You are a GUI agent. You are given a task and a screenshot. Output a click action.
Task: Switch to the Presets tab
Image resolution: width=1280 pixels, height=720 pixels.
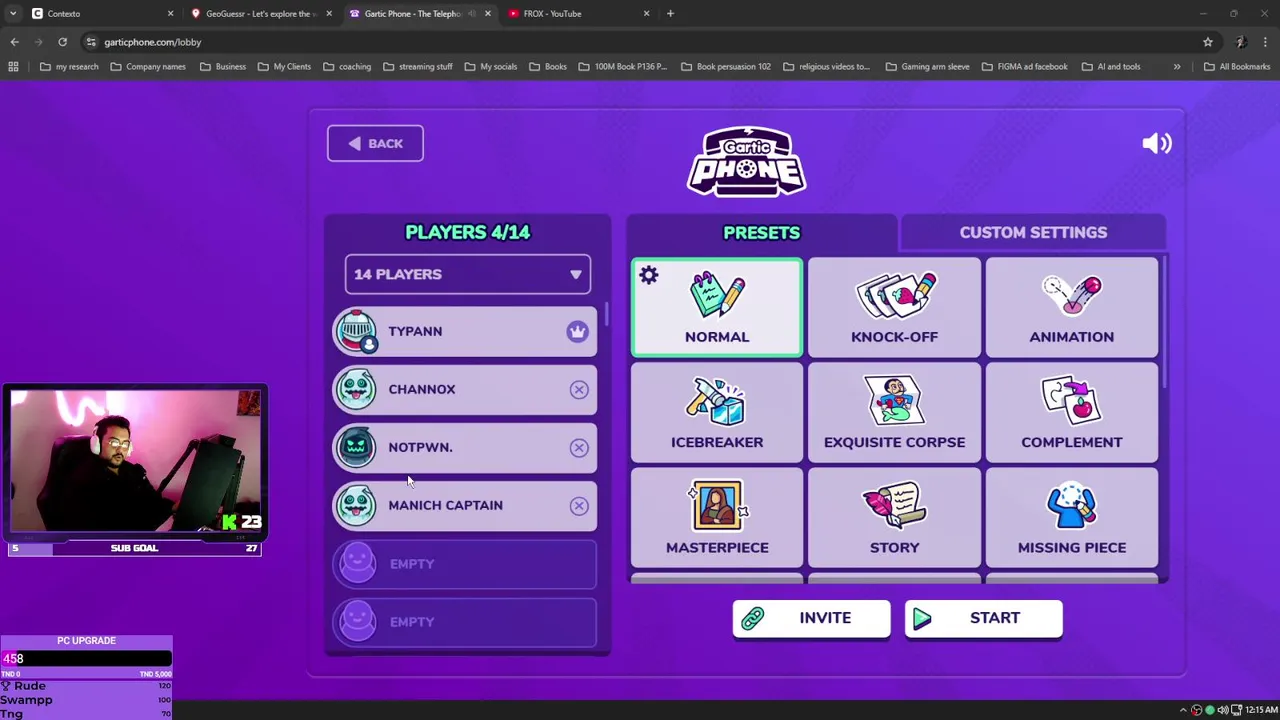762,232
